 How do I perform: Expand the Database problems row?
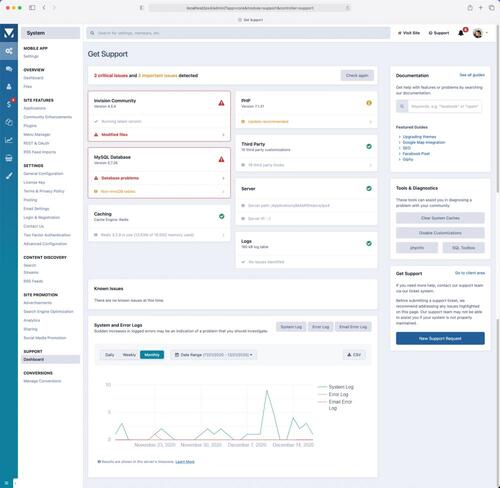[159, 178]
